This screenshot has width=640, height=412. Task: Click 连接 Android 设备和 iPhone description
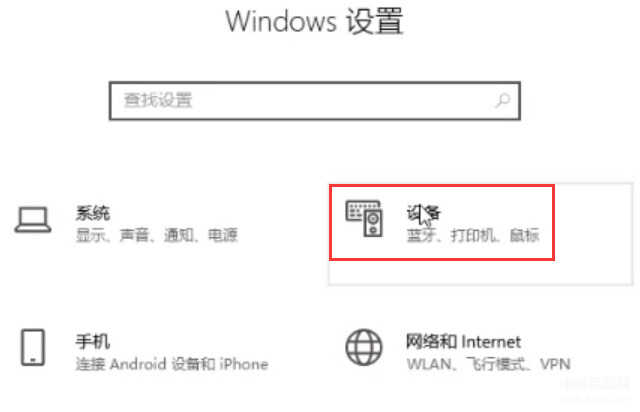tap(172, 364)
